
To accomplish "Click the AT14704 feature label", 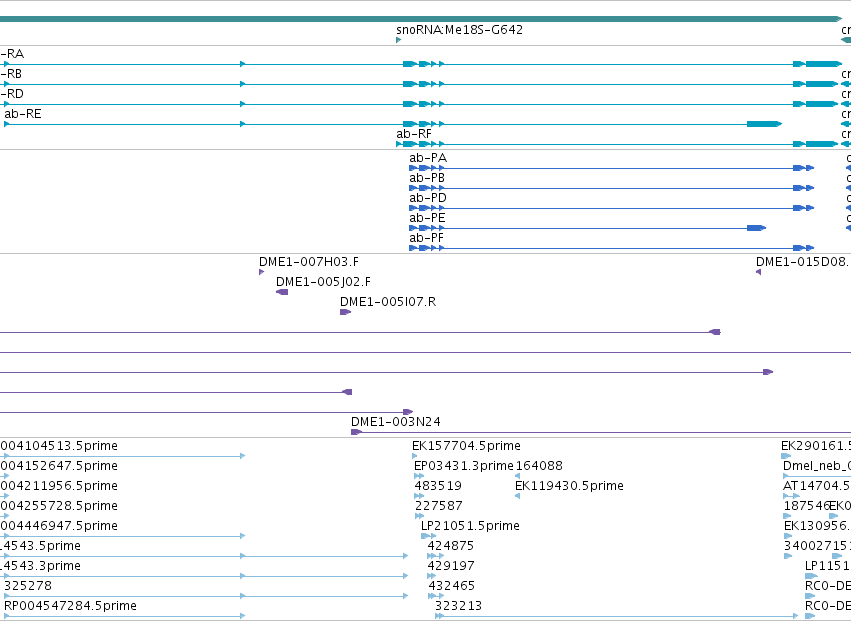I will (x=817, y=486).
